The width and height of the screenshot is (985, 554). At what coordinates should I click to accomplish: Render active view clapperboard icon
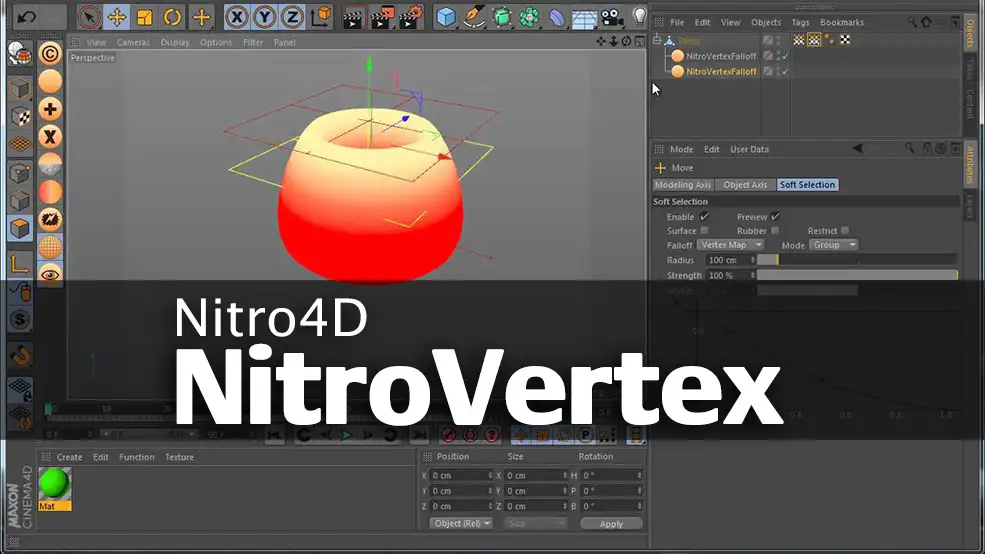click(x=354, y=17)
